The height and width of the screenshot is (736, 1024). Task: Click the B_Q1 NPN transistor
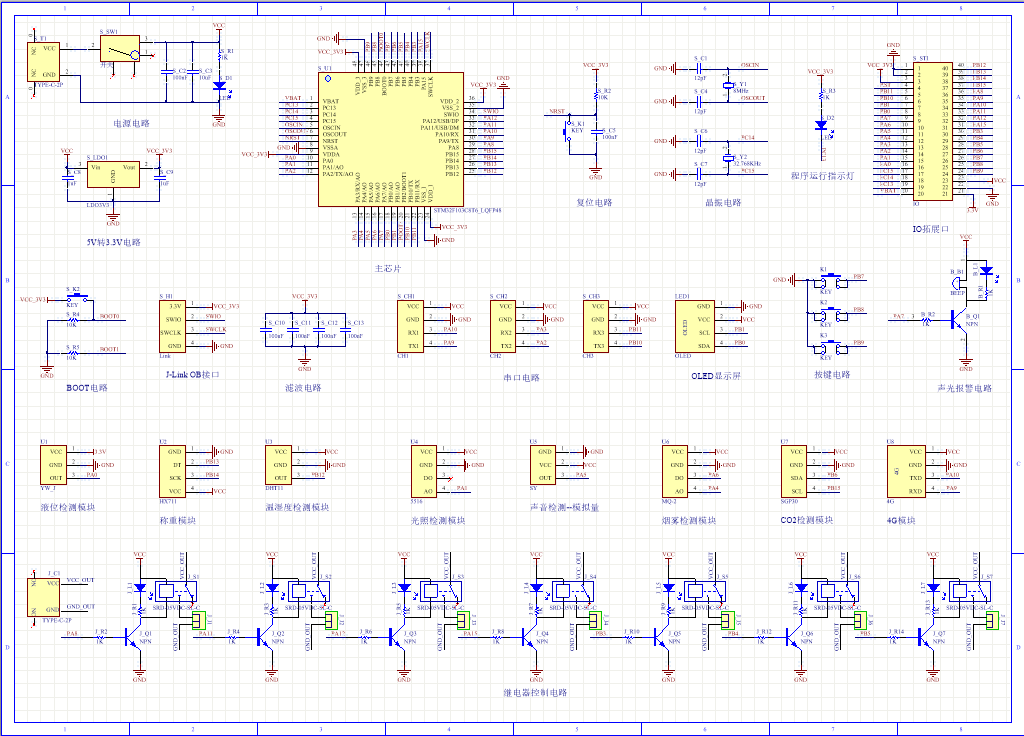(x=959, y=320)
